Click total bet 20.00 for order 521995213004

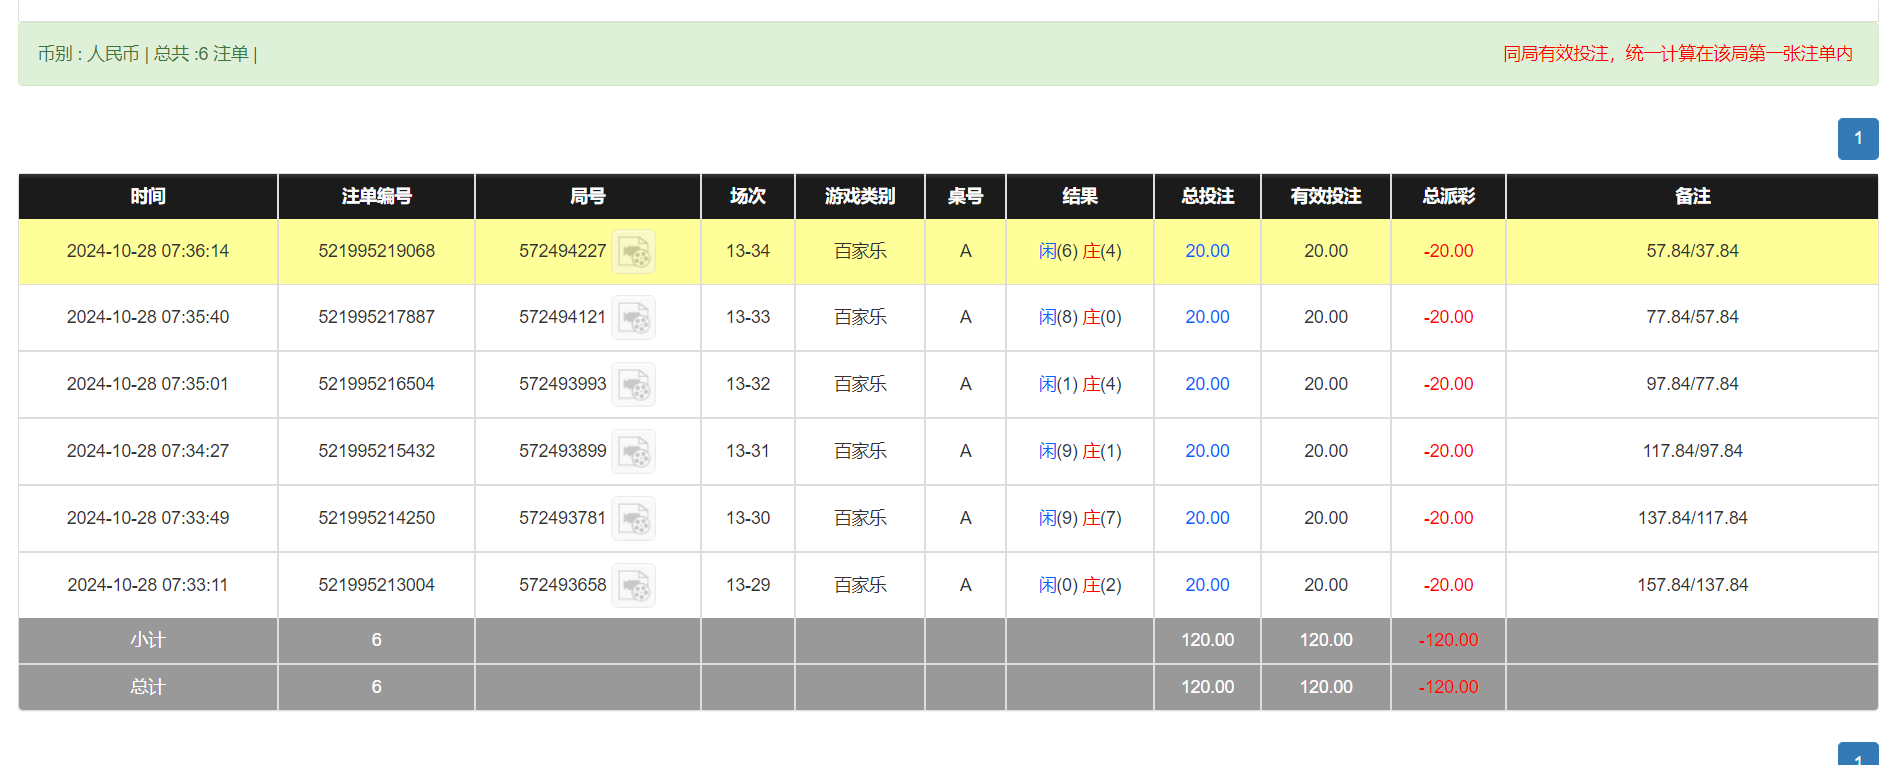(x=1207, y=585)
